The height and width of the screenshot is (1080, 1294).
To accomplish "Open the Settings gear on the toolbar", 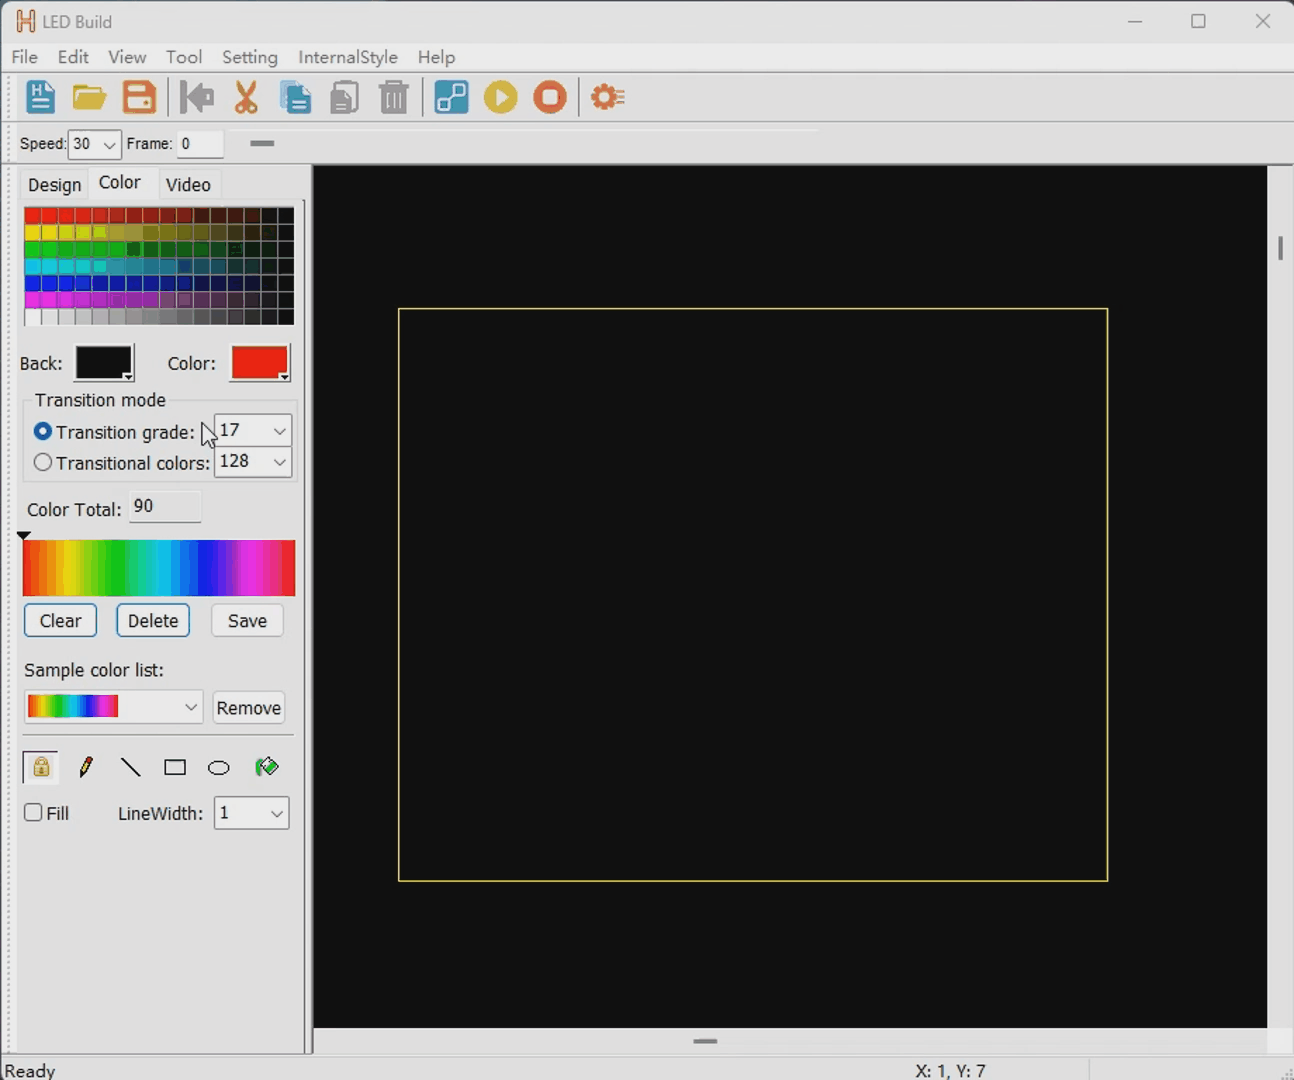I will [608, 96].
